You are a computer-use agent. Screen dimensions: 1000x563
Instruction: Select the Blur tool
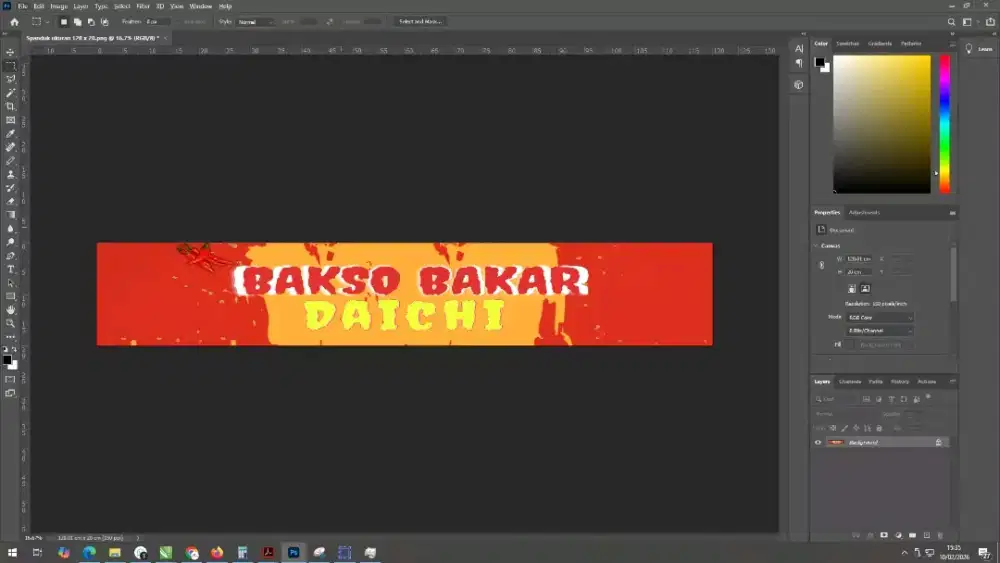[x=10, y=228]
